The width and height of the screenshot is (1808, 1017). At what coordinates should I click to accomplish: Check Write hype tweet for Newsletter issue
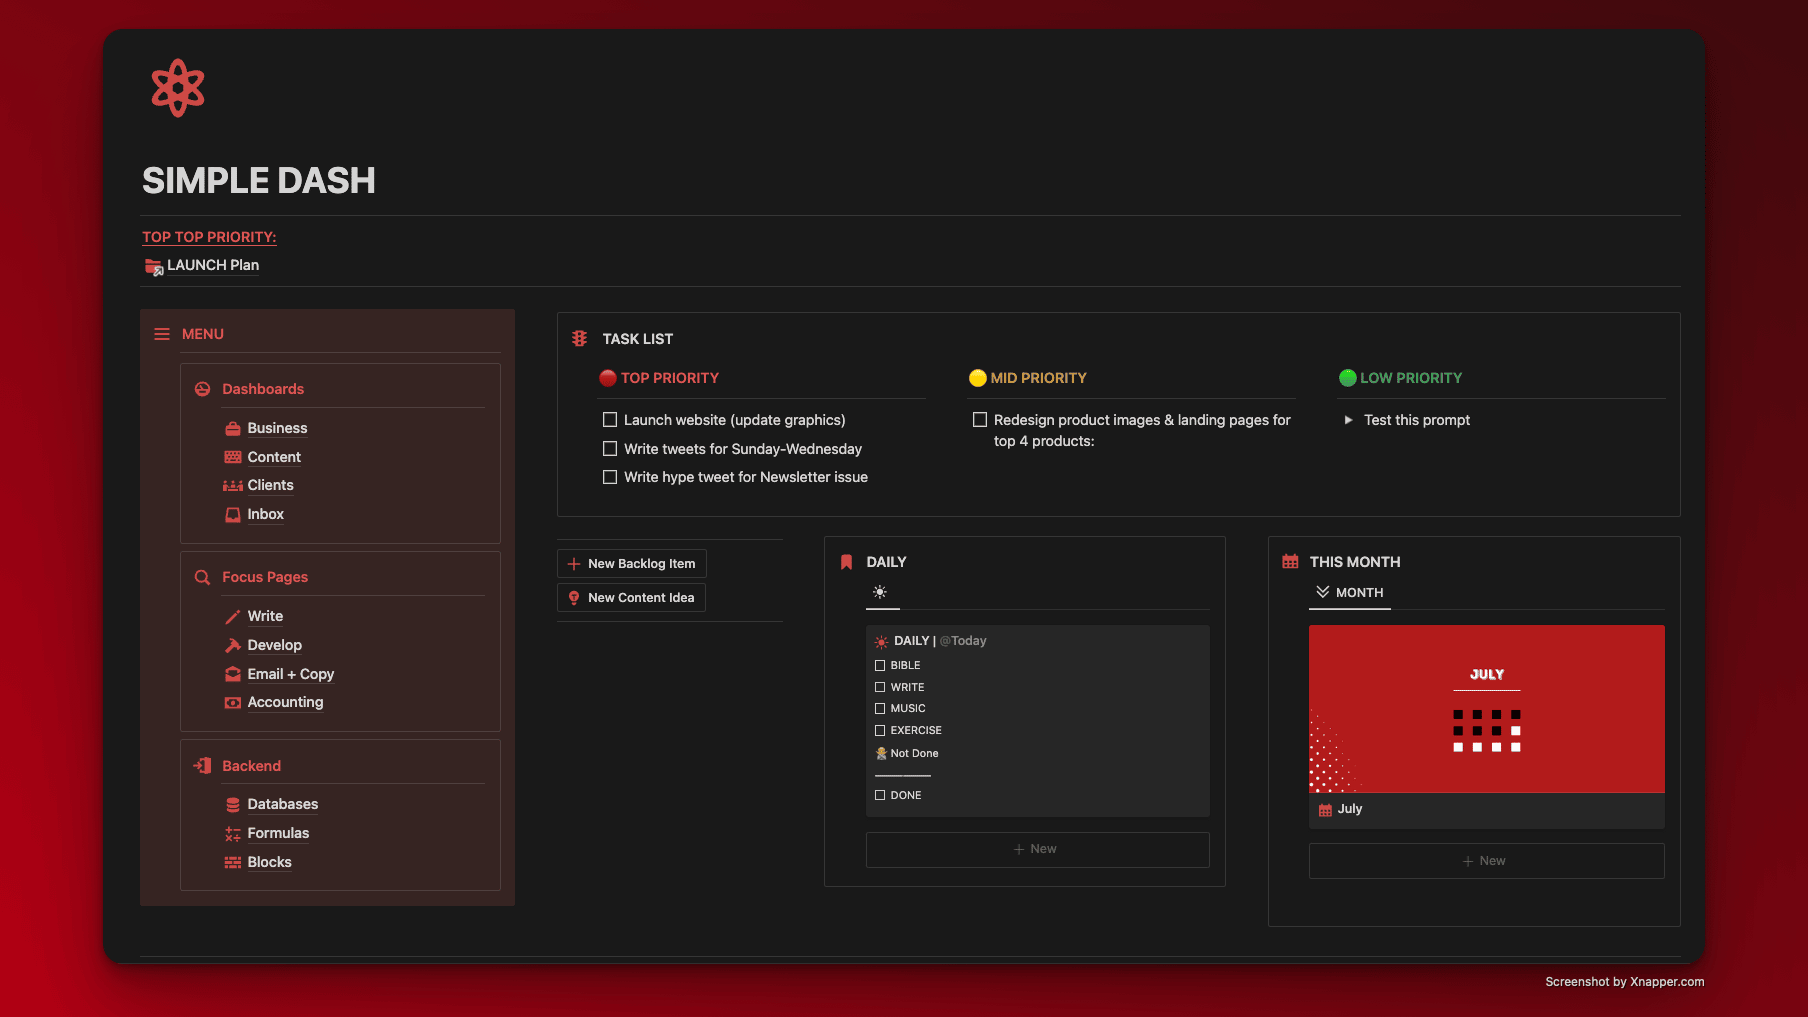point(610,477)
